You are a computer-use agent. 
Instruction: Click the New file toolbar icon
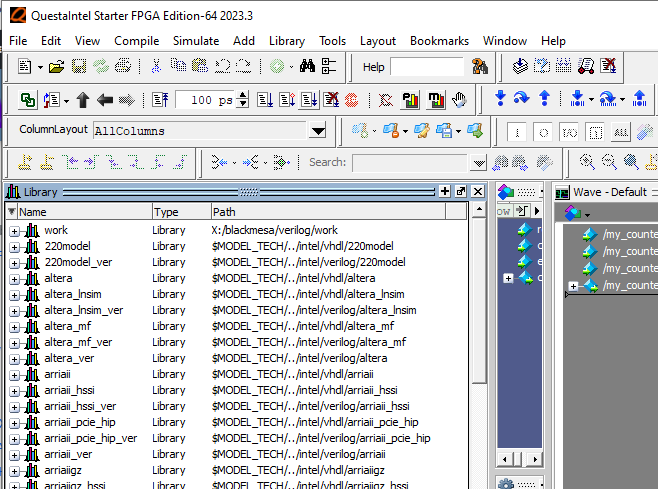[24, 66]
